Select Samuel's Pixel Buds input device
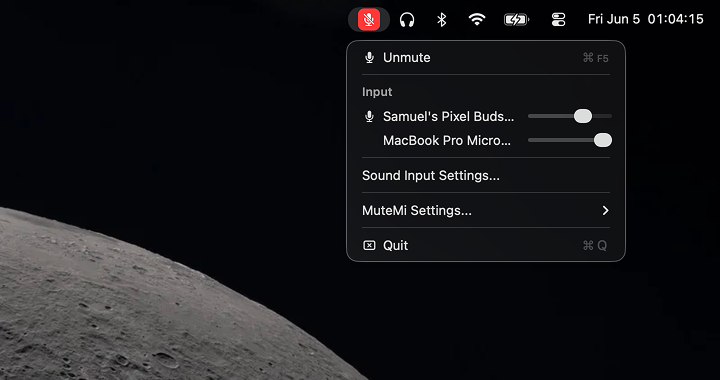The height and width of the screenshot is (380, 720). pos(449,117)
